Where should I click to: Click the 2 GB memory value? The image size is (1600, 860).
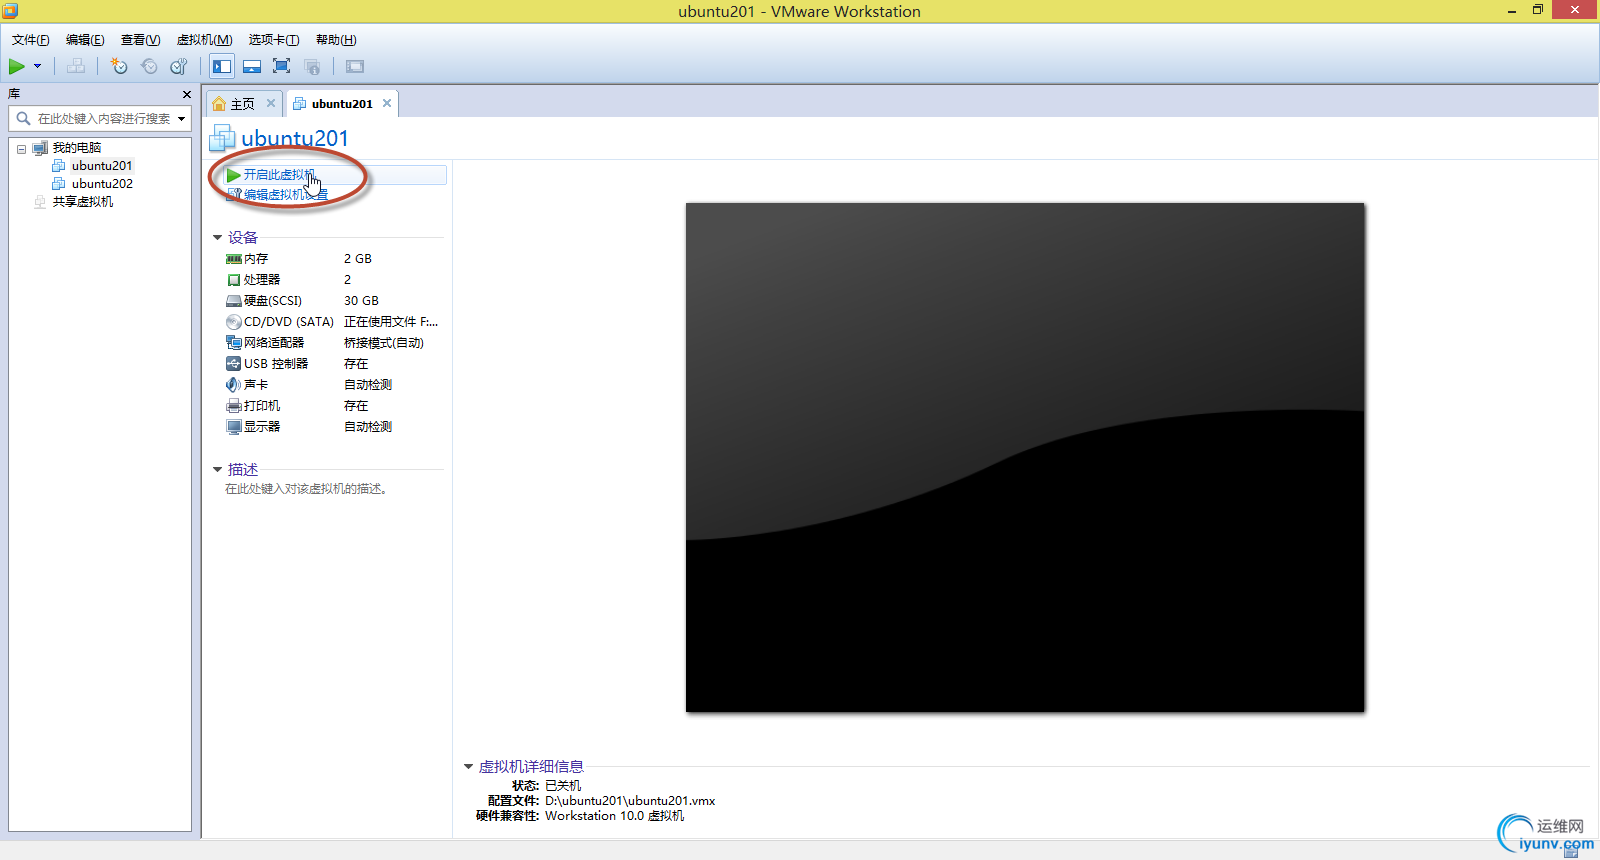(x=358, y=259)
